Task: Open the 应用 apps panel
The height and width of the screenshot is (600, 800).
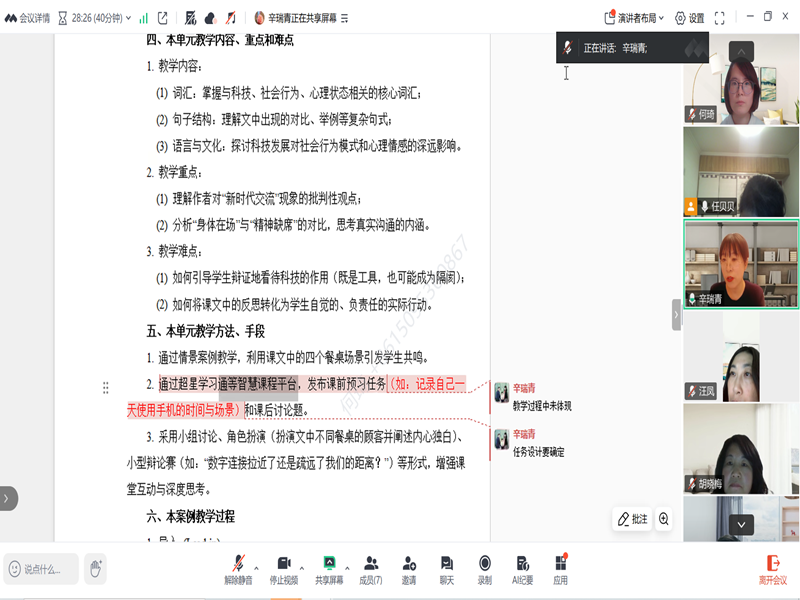Action: [x=560, y=568]
